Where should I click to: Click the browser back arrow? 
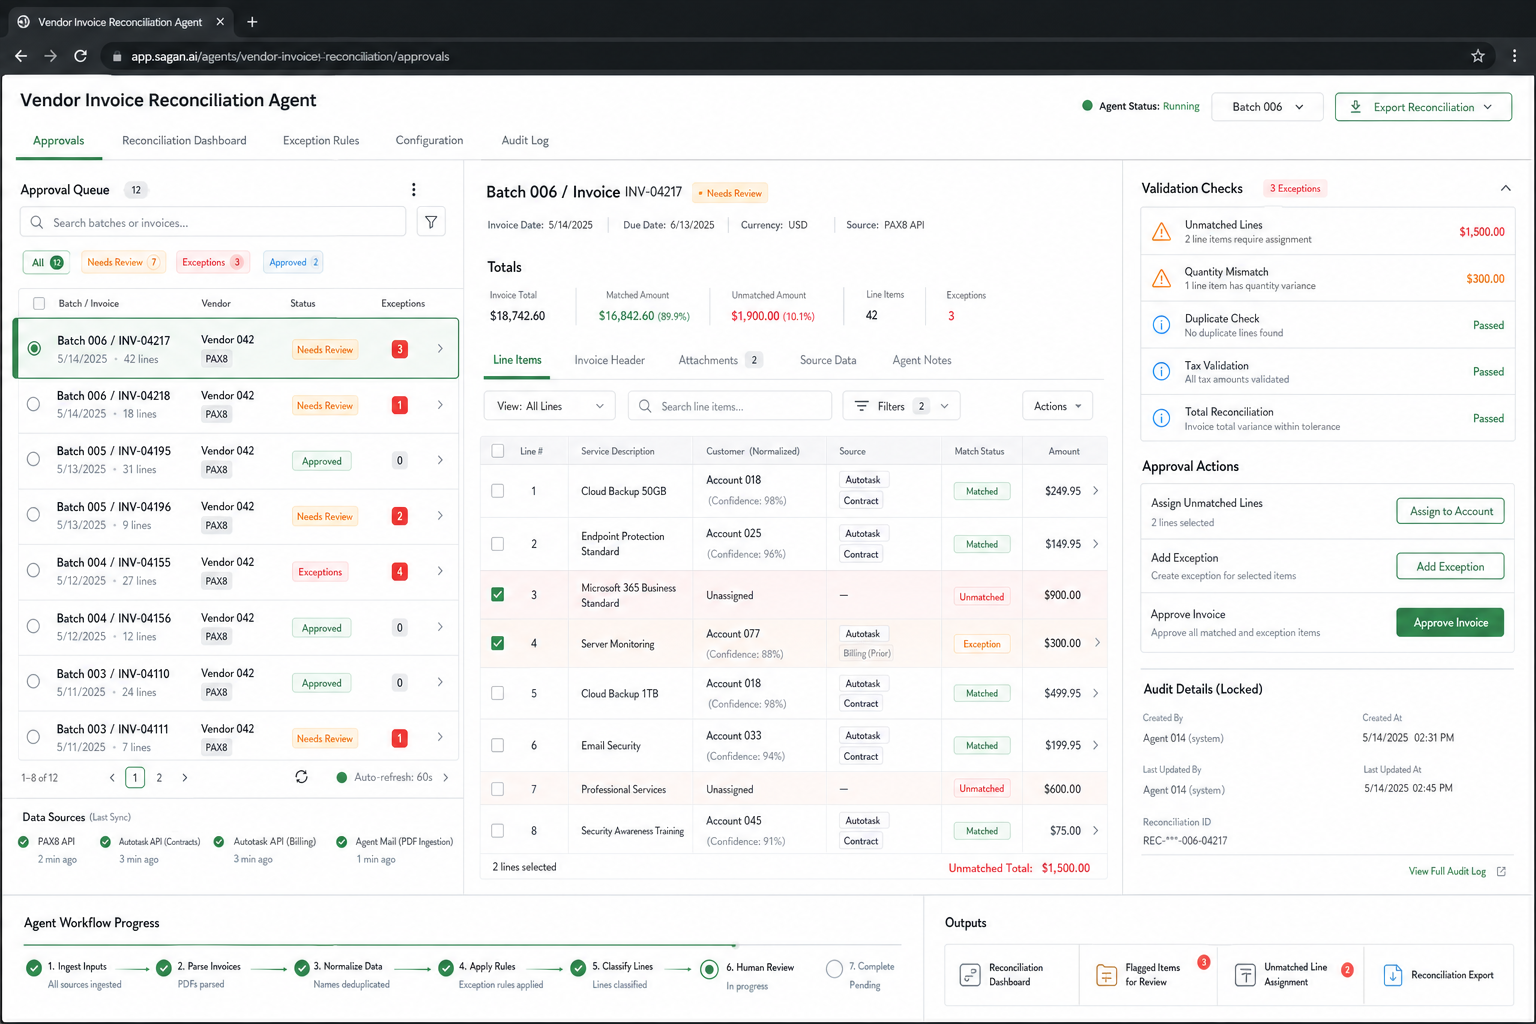[x=21, y=56]
